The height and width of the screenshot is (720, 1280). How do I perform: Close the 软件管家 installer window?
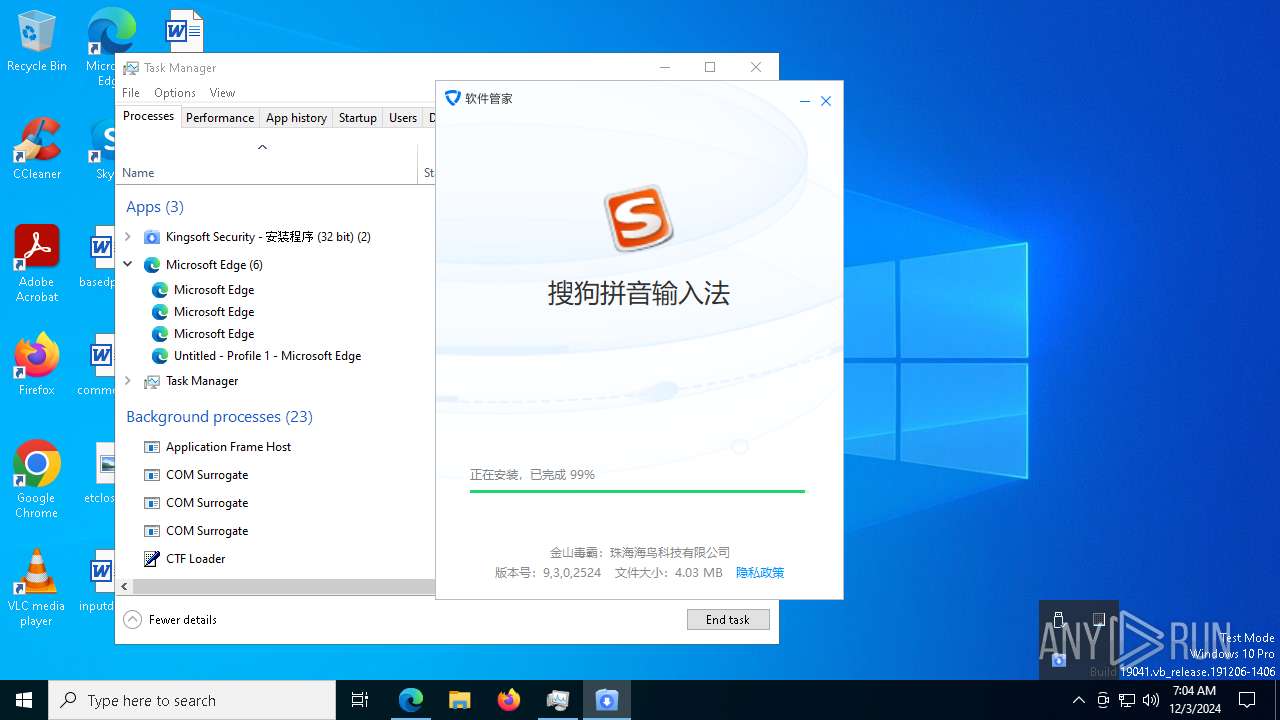point(826,101)
